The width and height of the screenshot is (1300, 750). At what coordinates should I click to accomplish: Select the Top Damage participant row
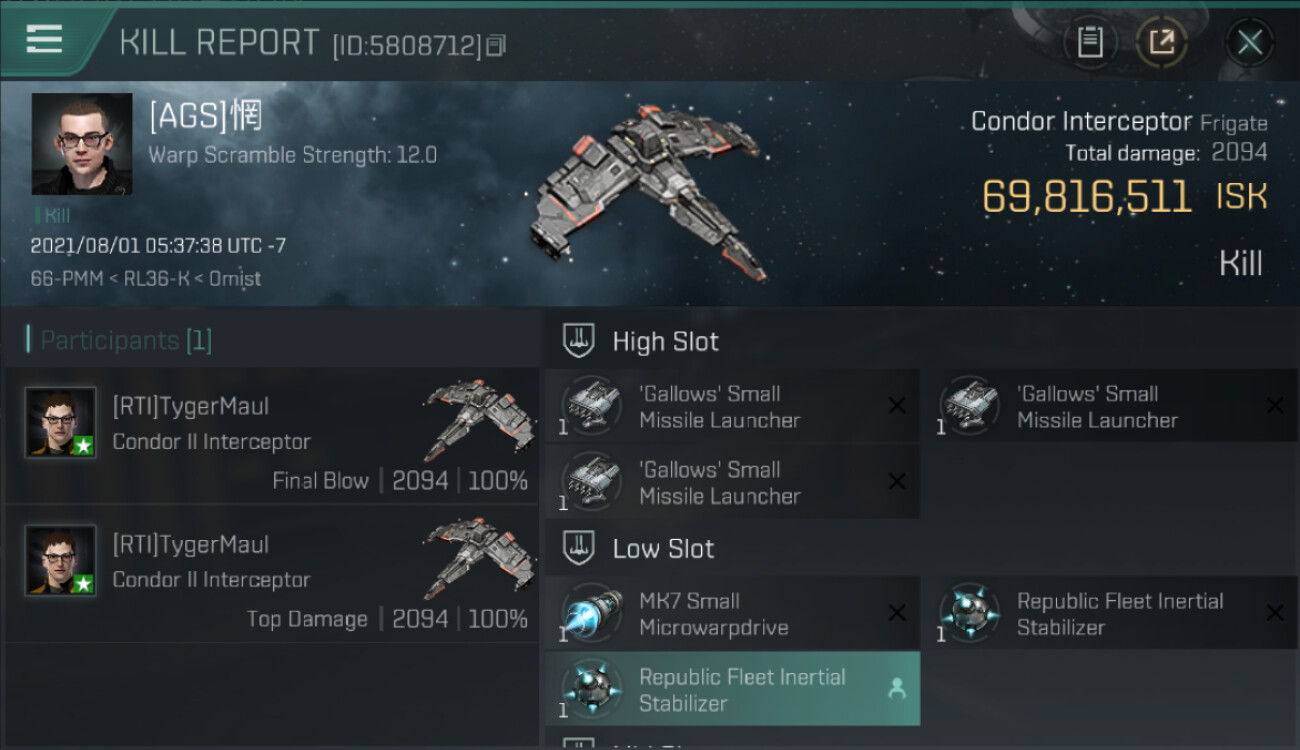(x=272, y=574)
